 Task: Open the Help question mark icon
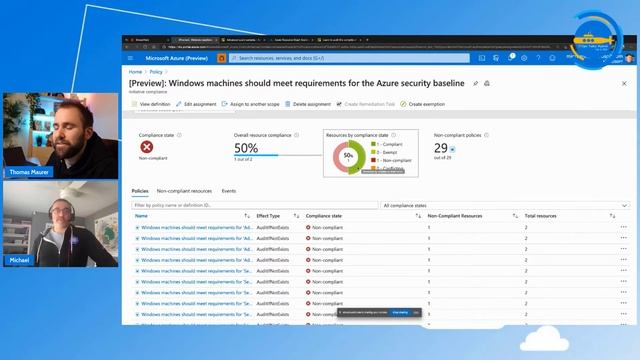(538, 58)
